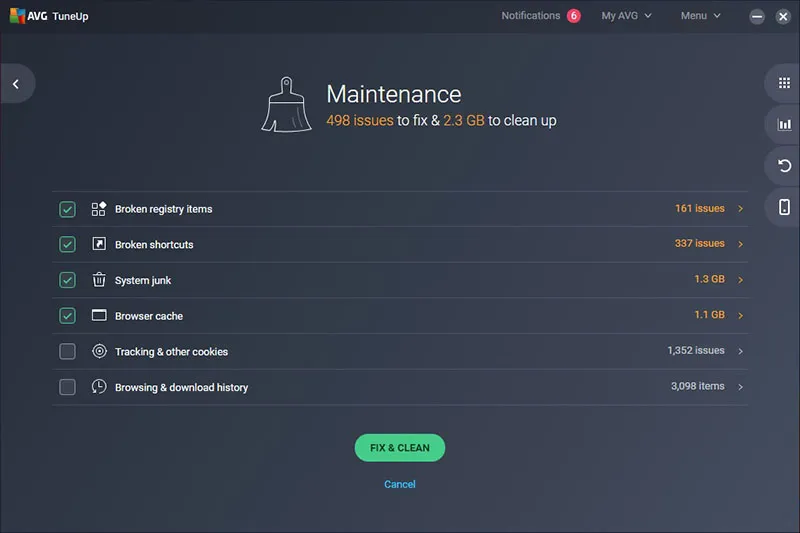
Task: Select the System junk label
Action: coord(143,281)
